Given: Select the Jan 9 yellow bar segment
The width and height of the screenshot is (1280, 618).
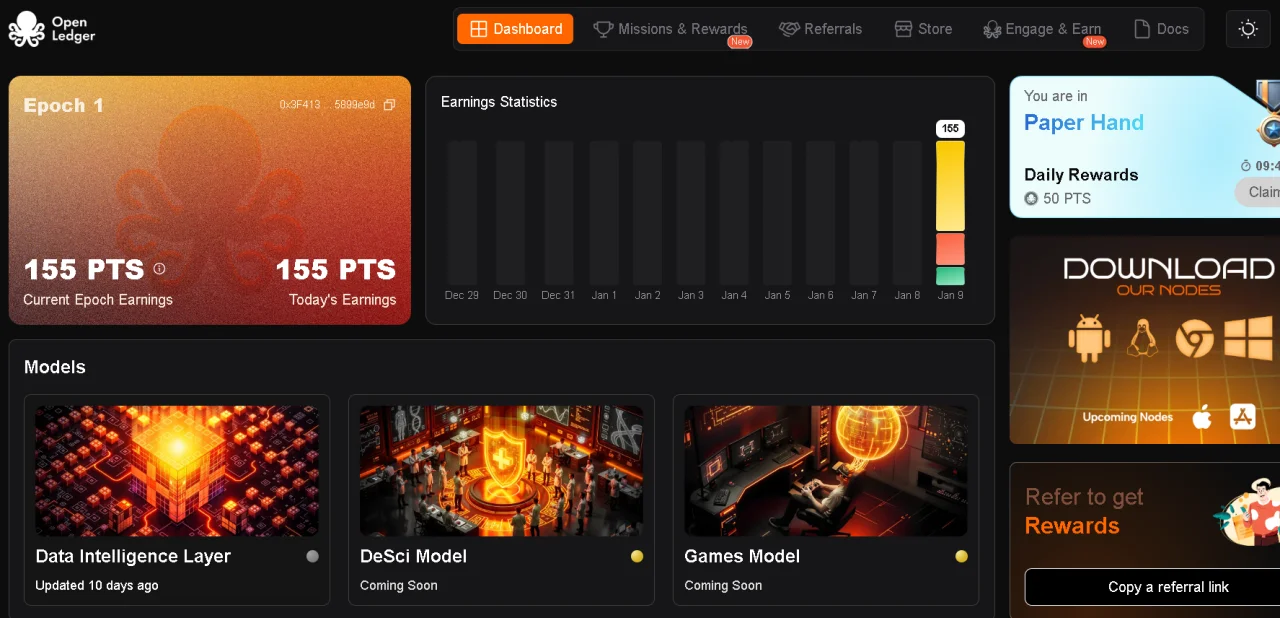Looking at the screenshot, I should pos(950,186).
